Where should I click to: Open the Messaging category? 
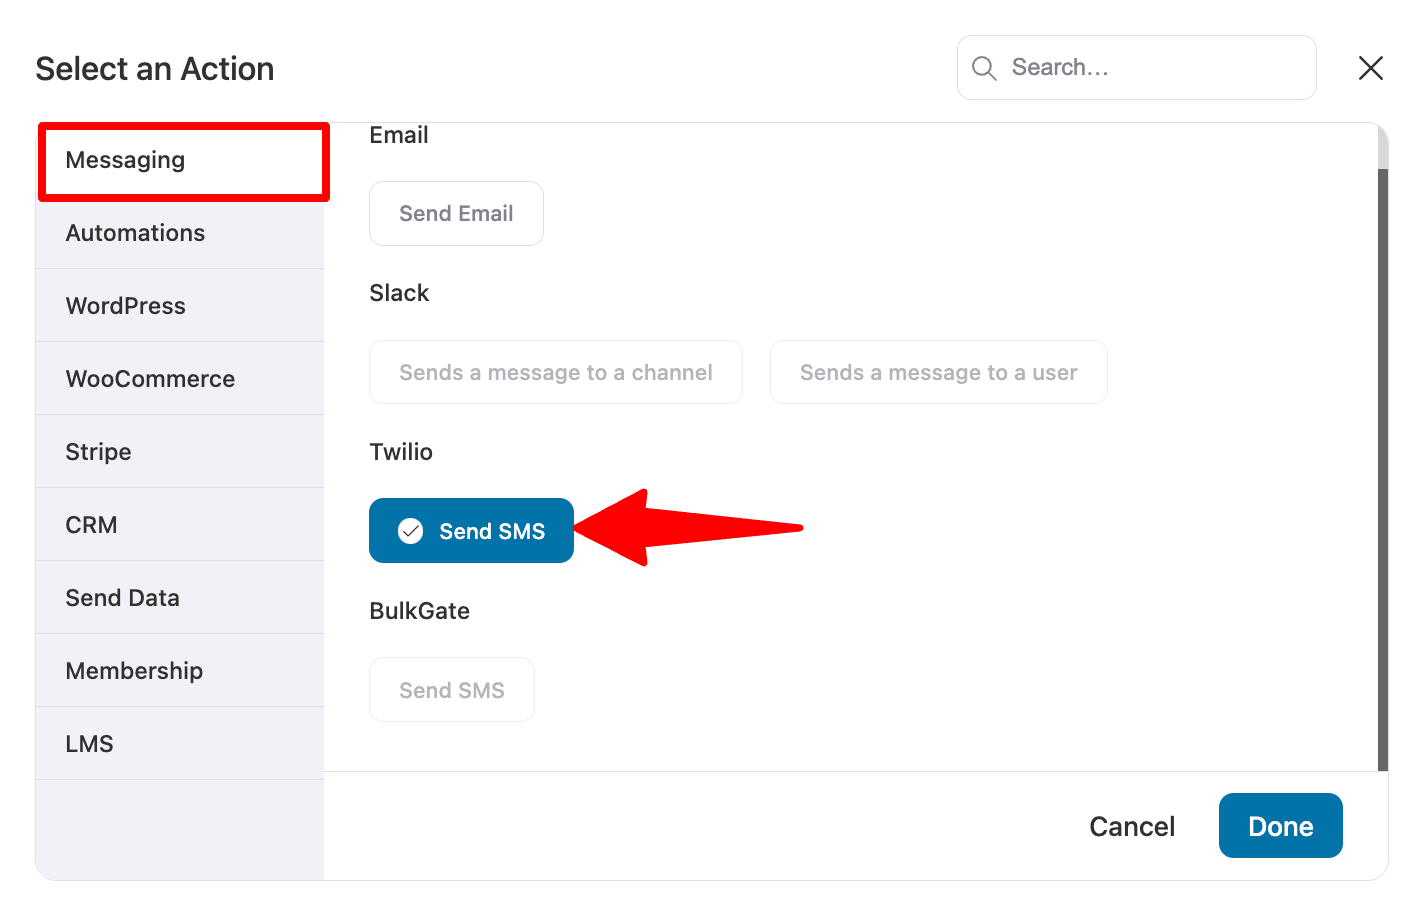pos(183,161)
